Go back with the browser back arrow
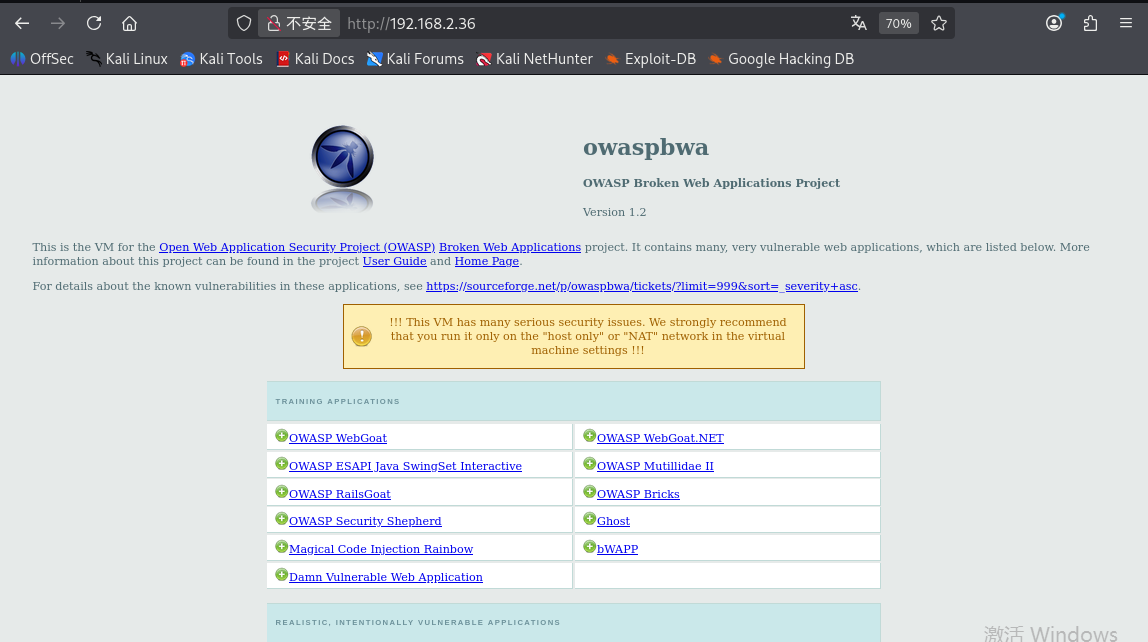 click(x=22, y=23)
